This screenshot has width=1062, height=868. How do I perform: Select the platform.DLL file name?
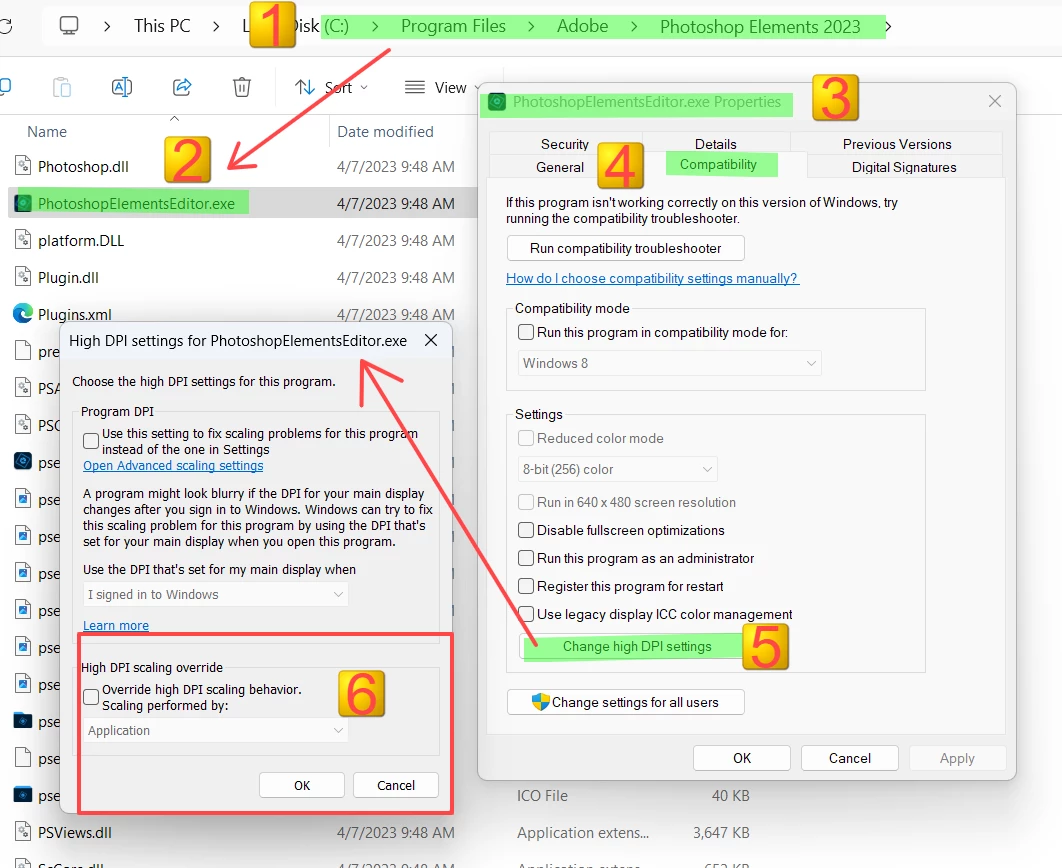[81, 240]
